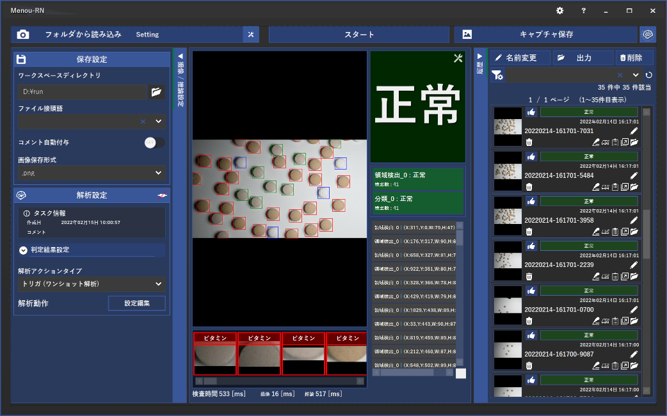667x416 pixels.
Task: Delete entry 20220214-161701-5484 with the trash icon
Action: [529, 187]
